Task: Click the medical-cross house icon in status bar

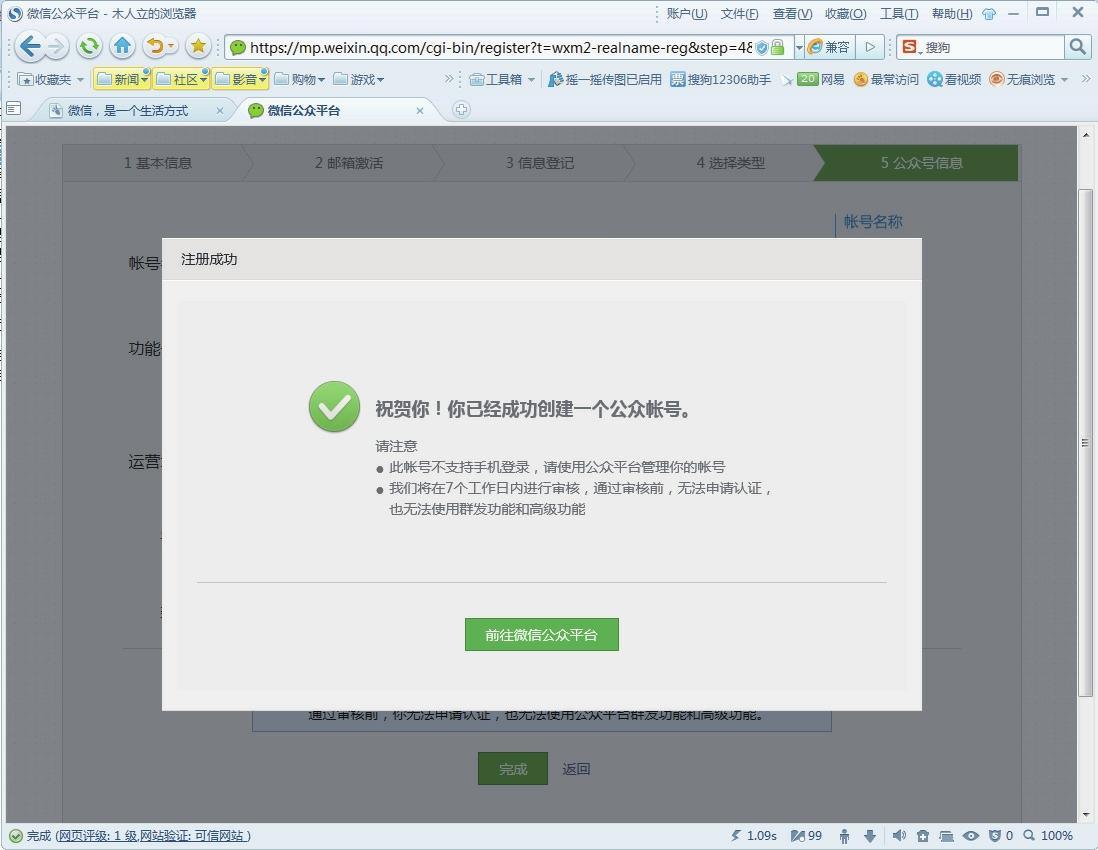Action: click(x=923, y=835)
